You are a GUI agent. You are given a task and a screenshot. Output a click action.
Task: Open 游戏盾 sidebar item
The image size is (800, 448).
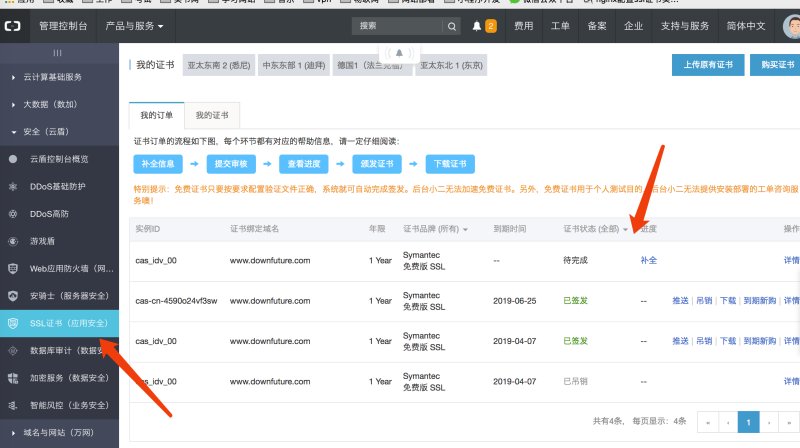pyautogui.click(x=59, y=241)
